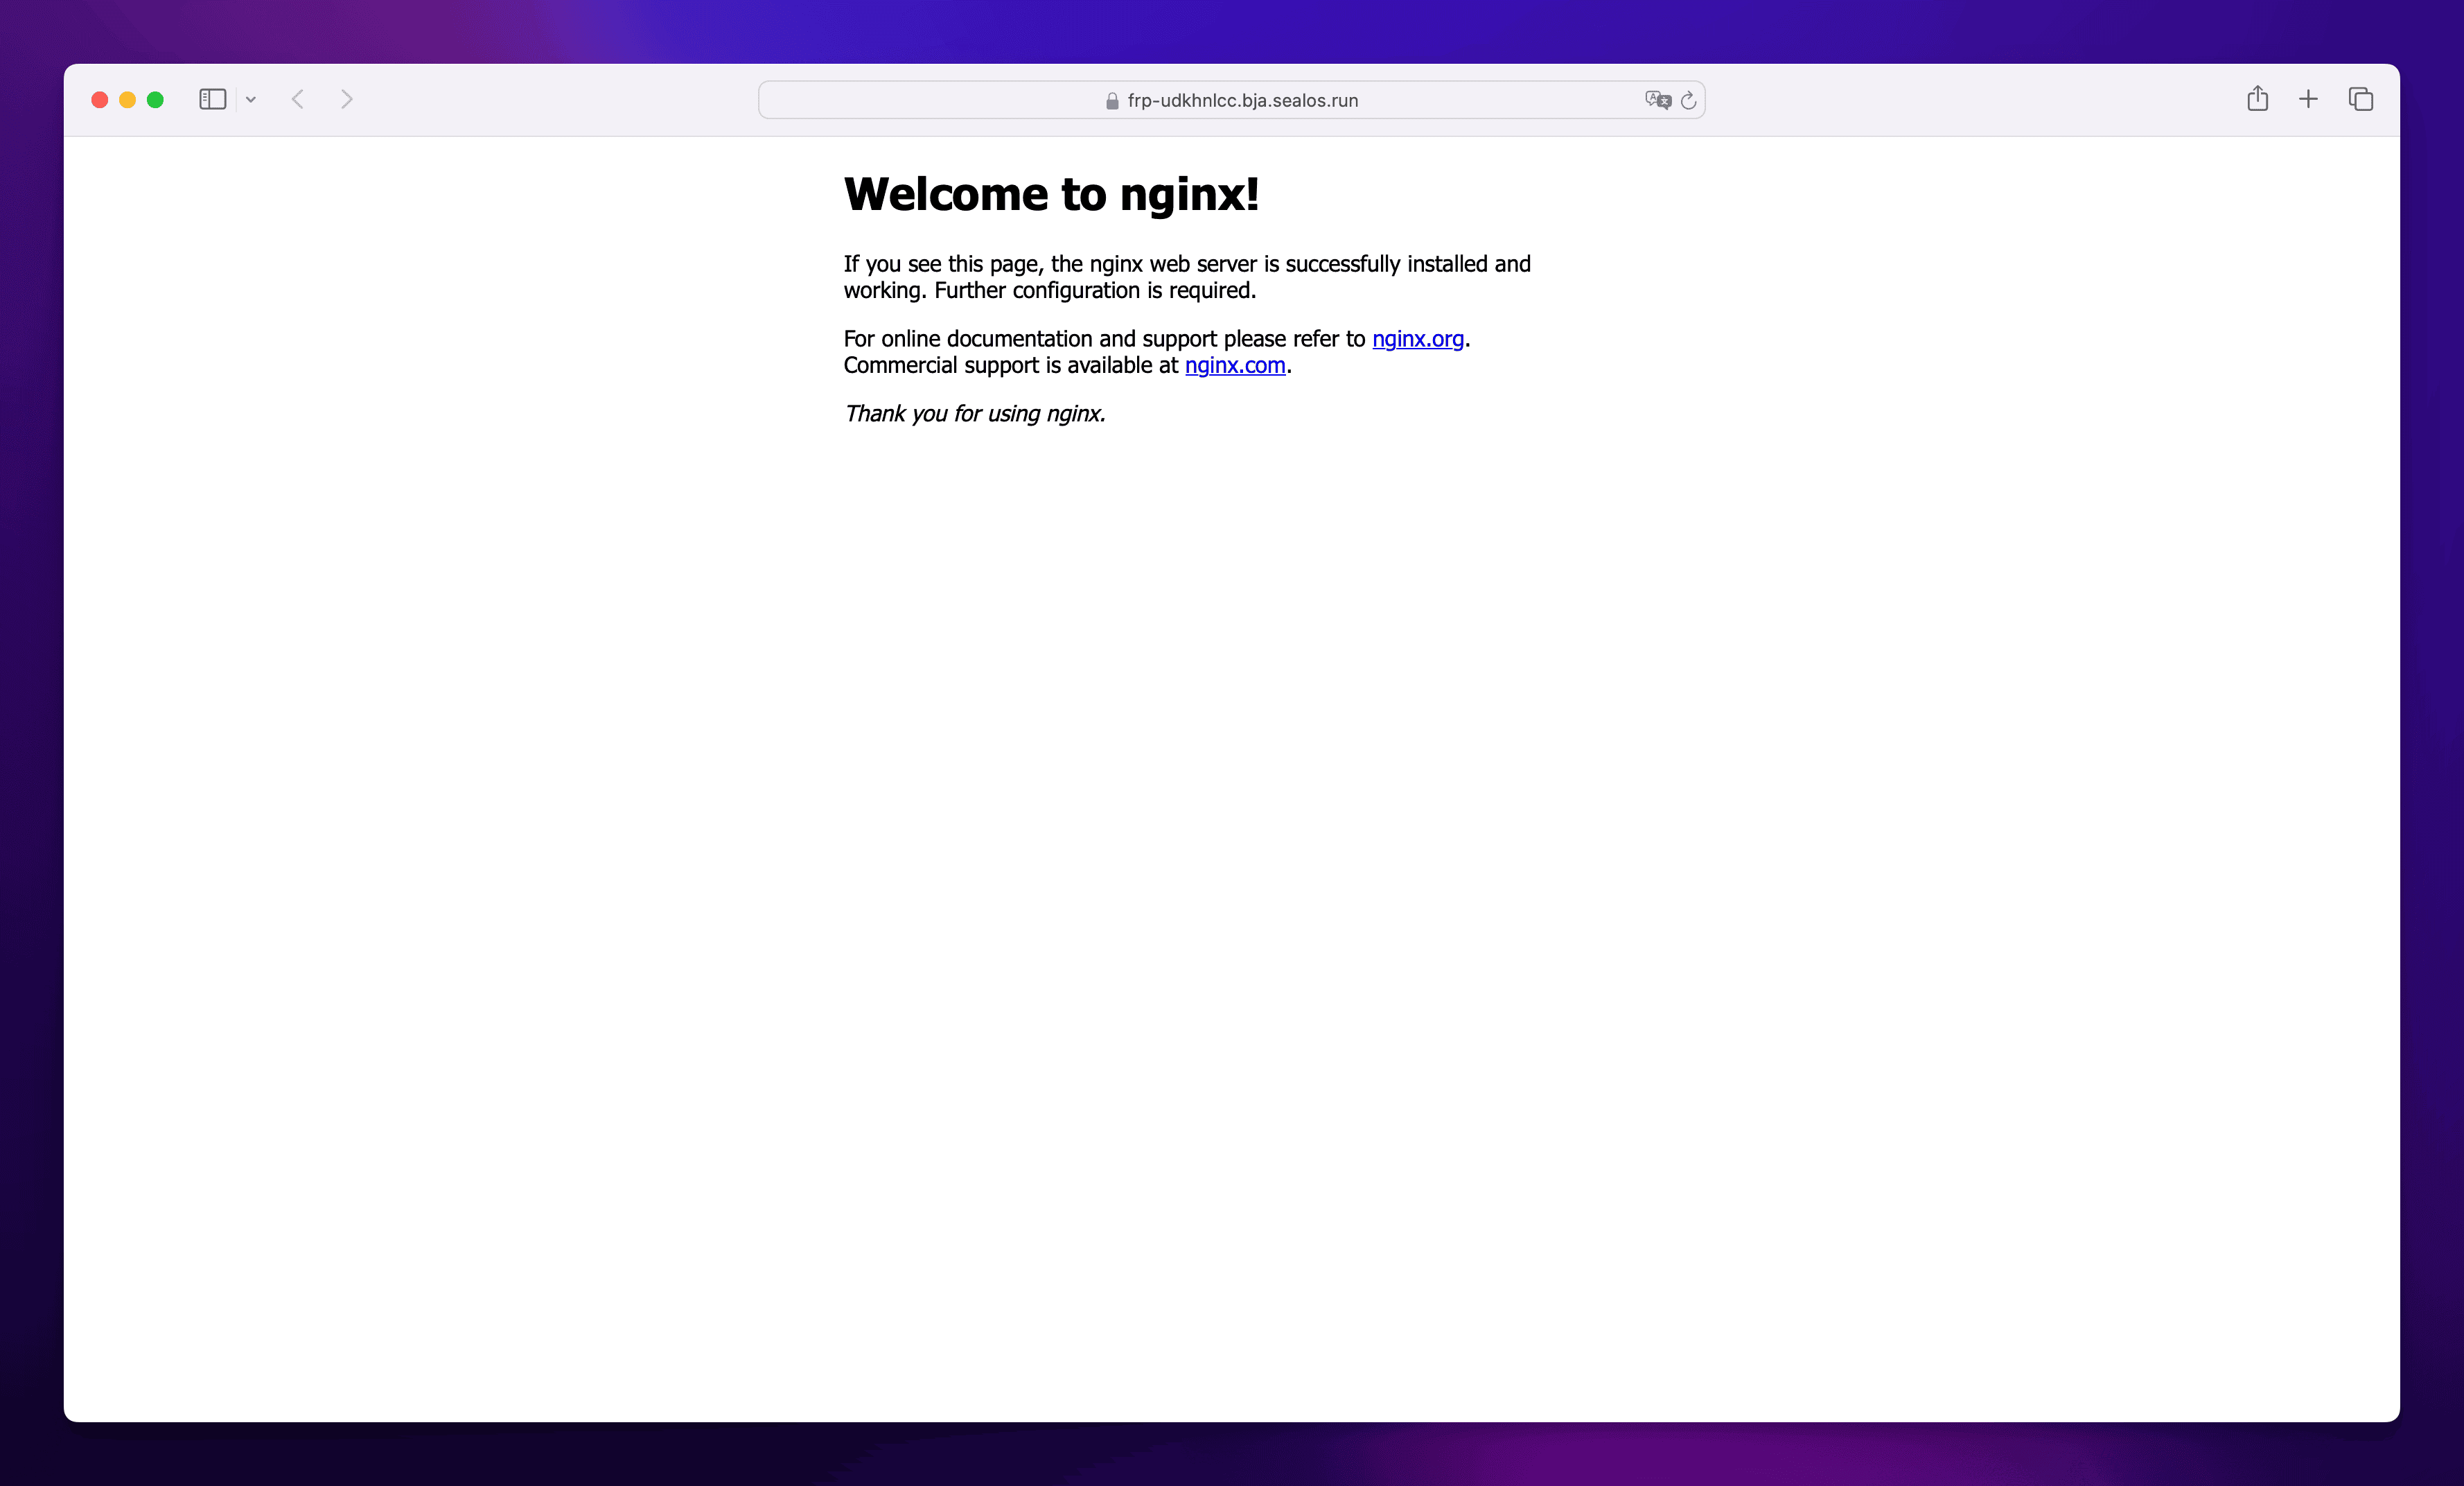Enter full screen with green button
Screen dimensions: 2464x1486
coord(155,99)
